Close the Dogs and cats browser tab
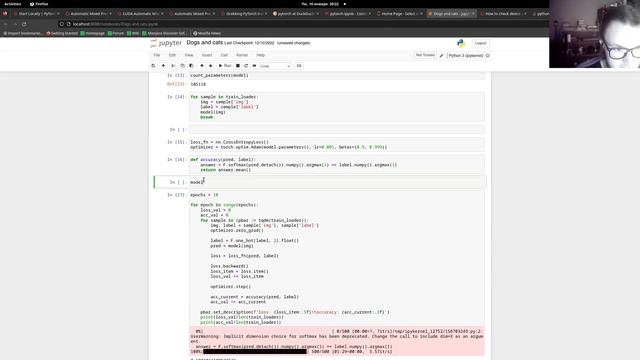 click(x=473, y=13)
